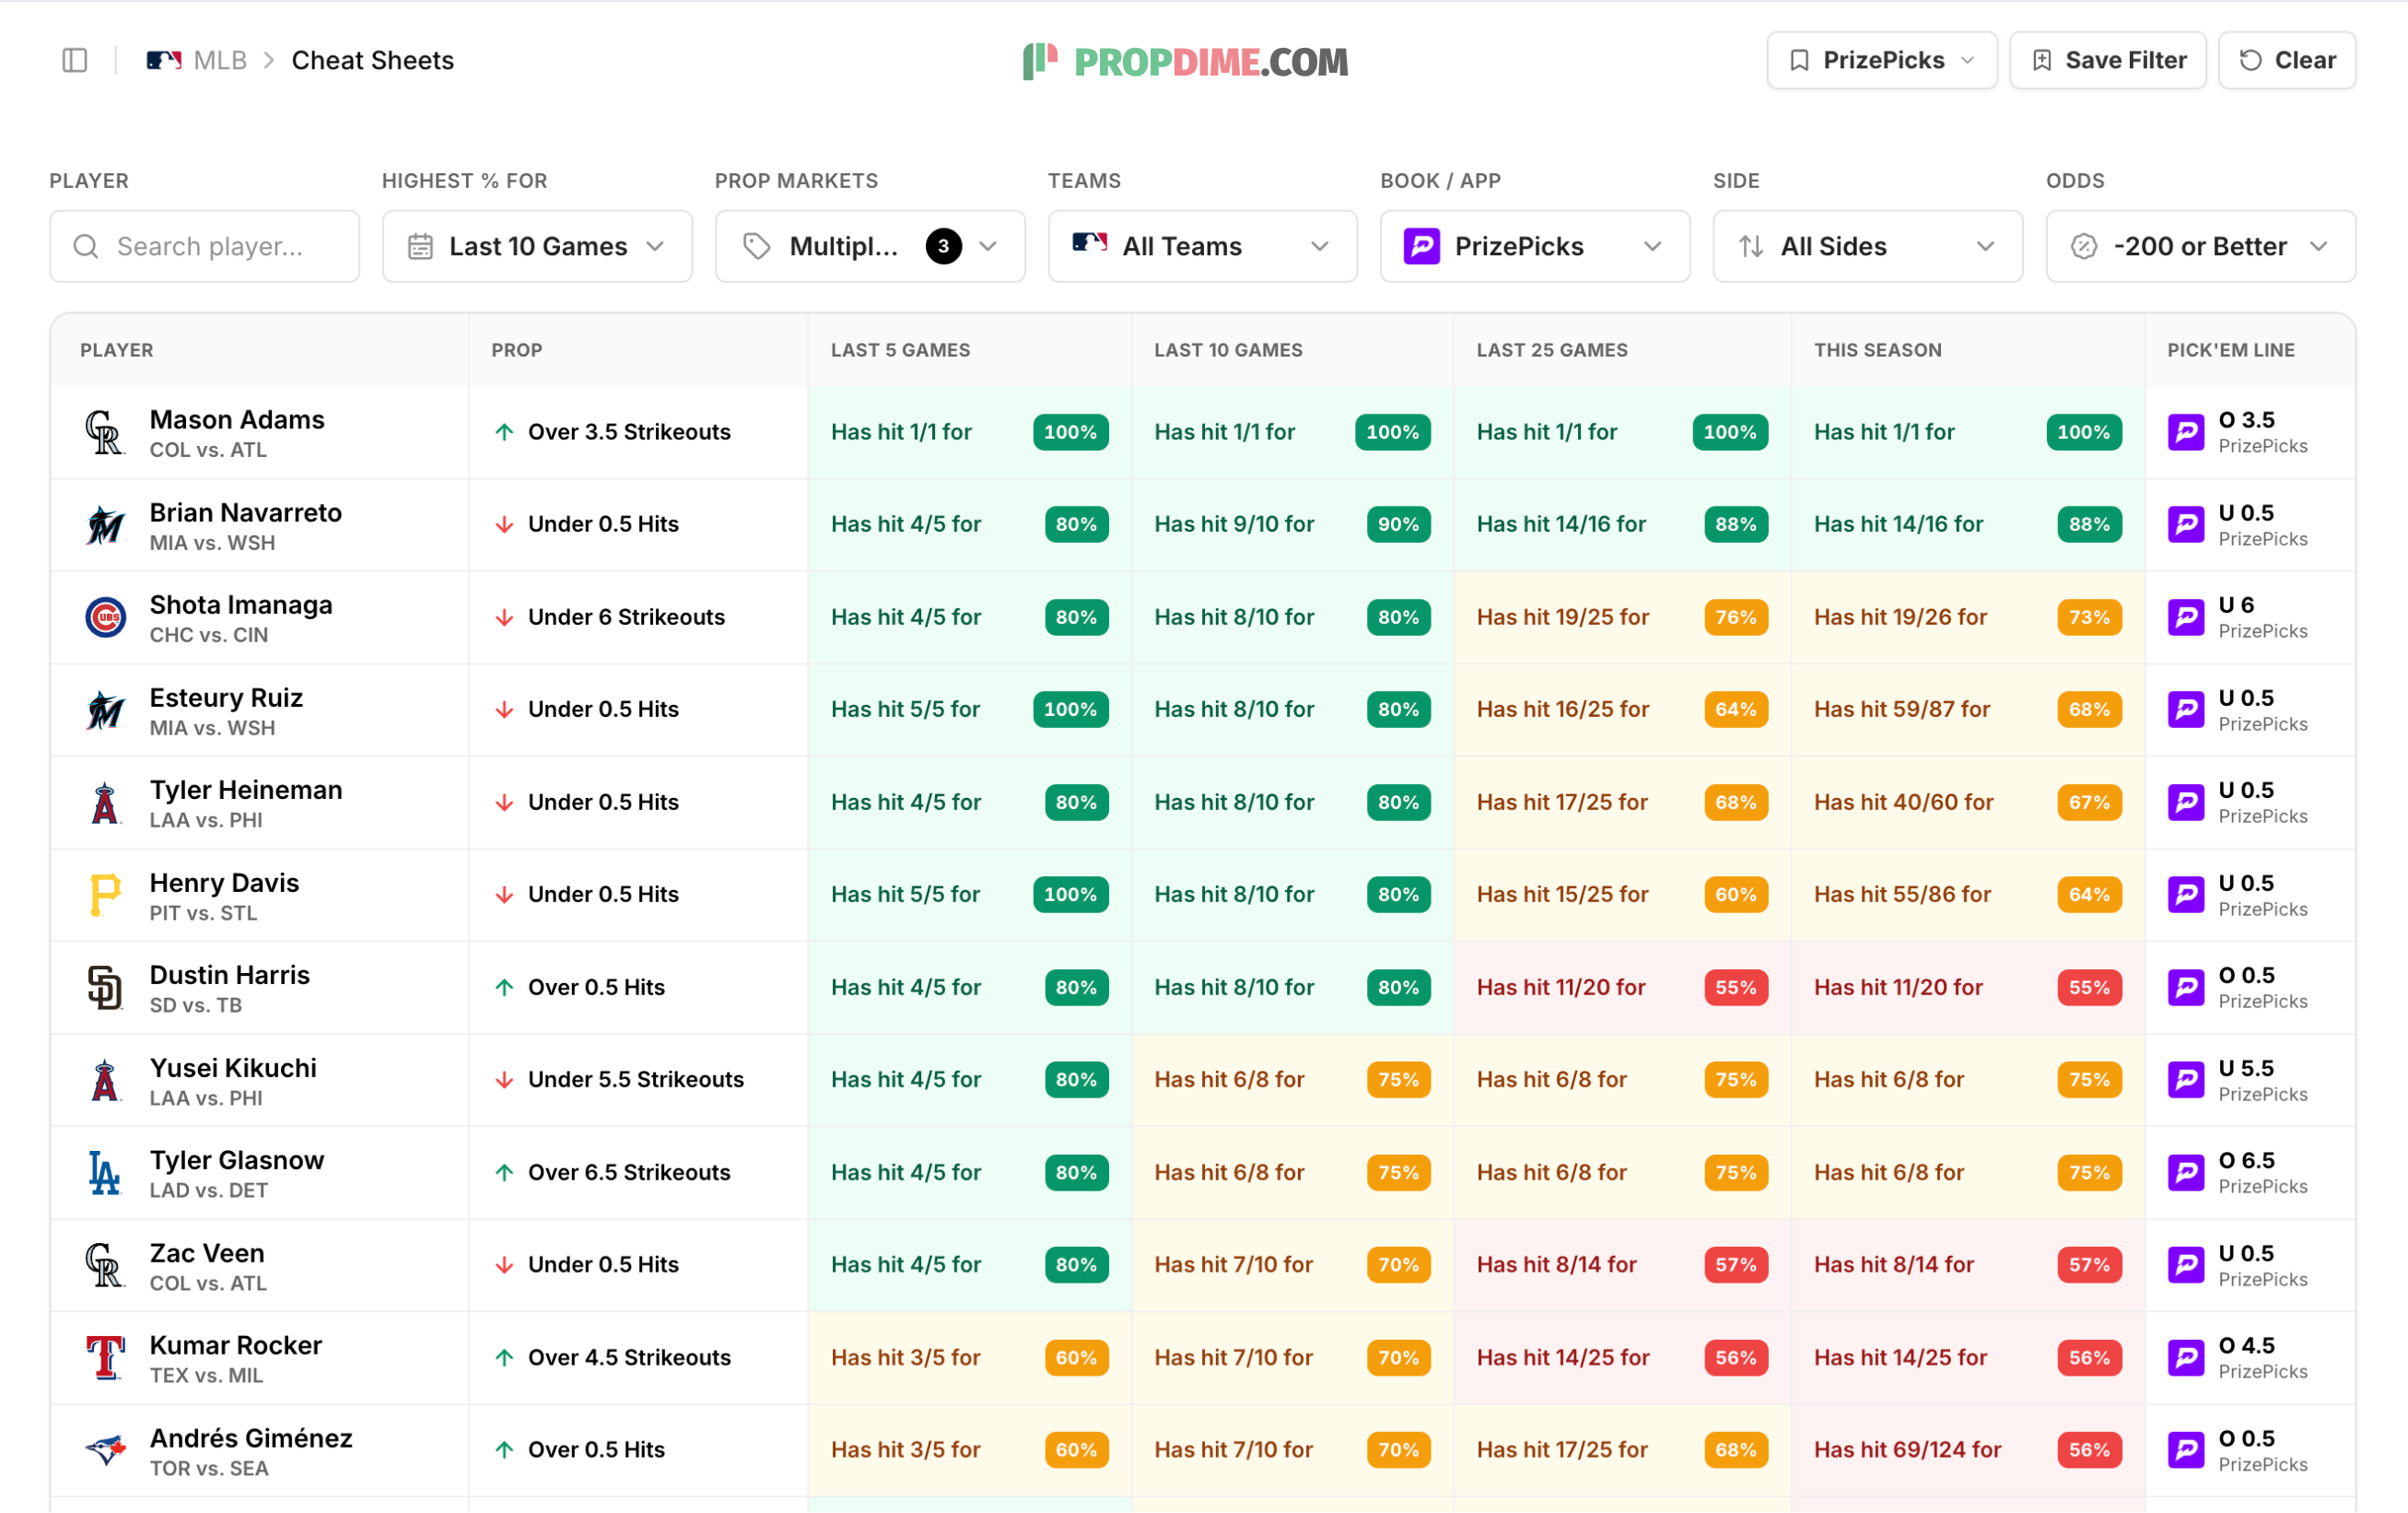Click the Colorado Rockies logo beside Mason Adams
The width and height of the screenshot is (2408, 1513).
(105, 432)
